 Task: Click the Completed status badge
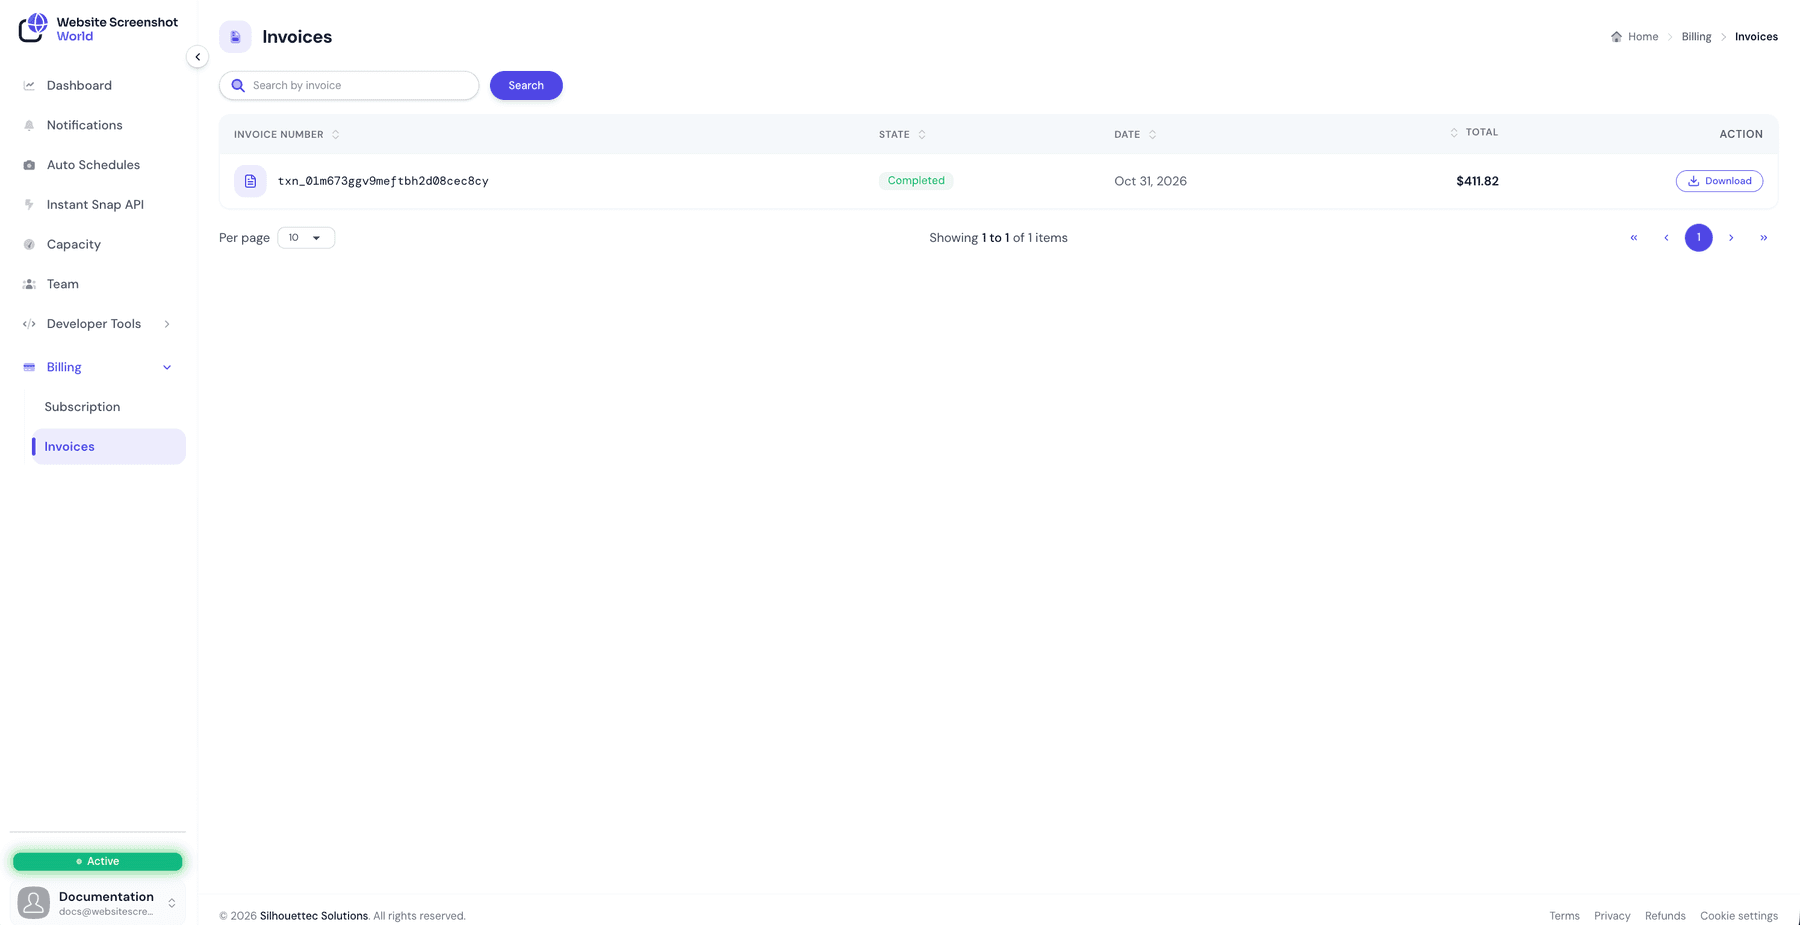click(x=916, y=181)
